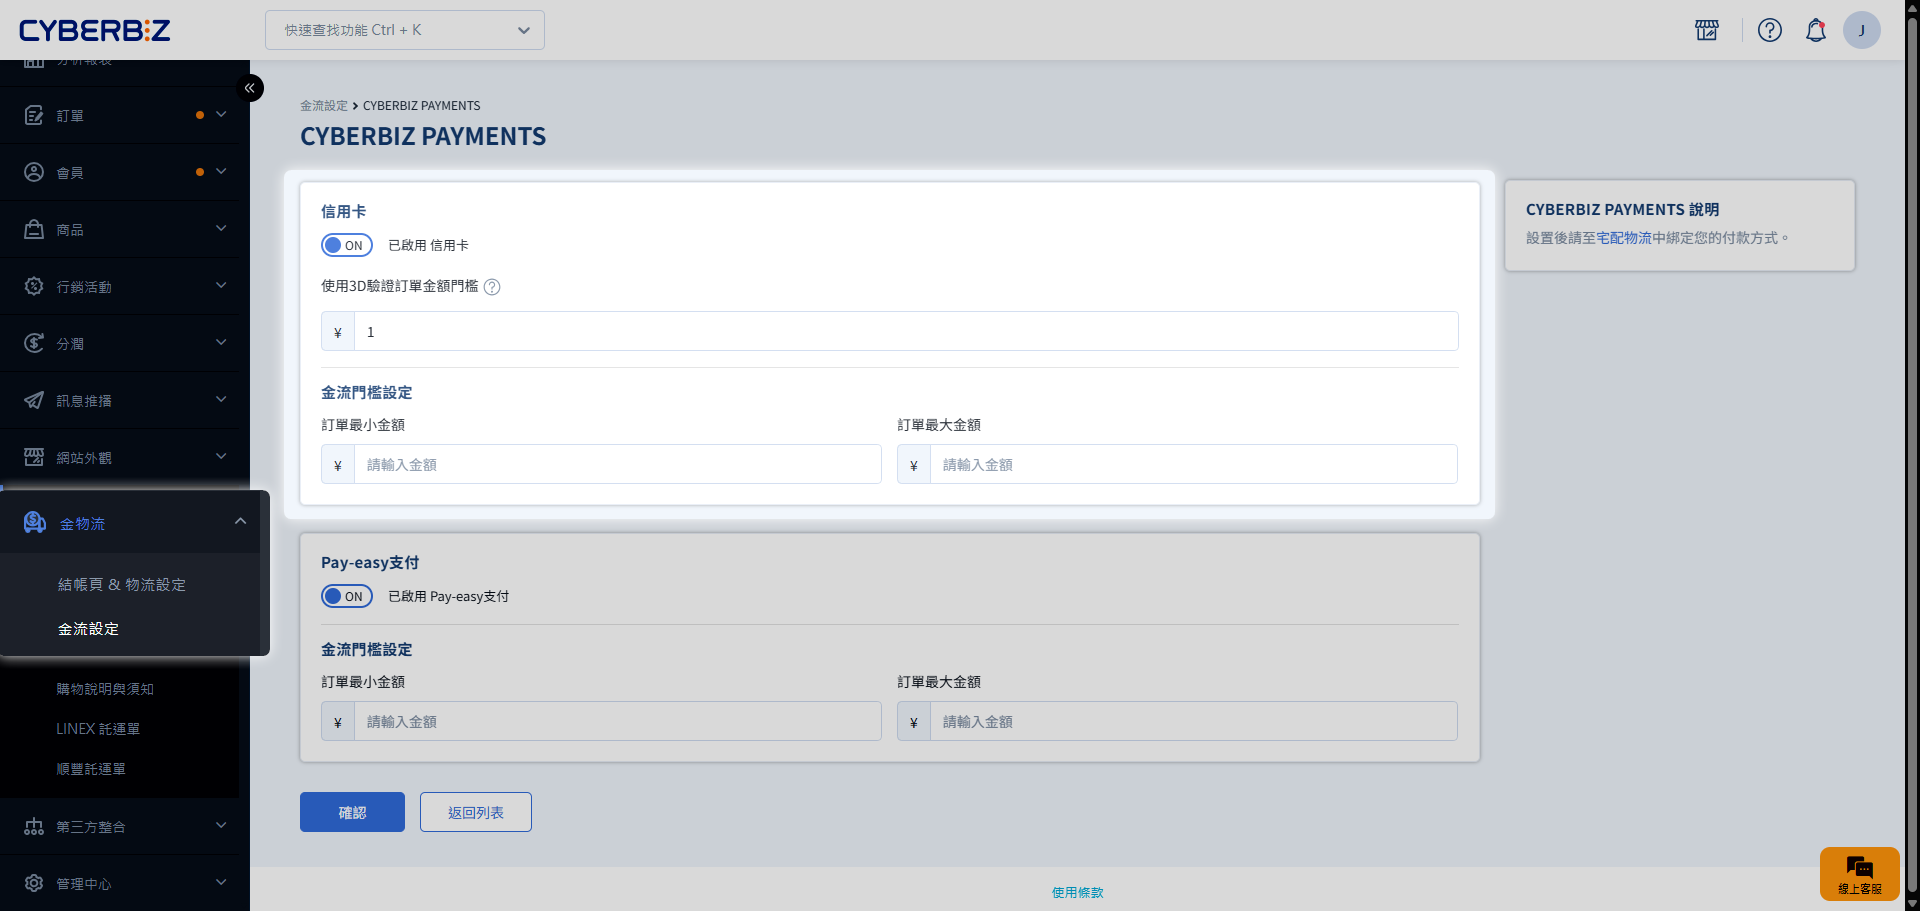The width and height of the screenshot is (1920, 911).
Task: Toggle off the 信用卡 switch
Action: (x=347, y=245)
